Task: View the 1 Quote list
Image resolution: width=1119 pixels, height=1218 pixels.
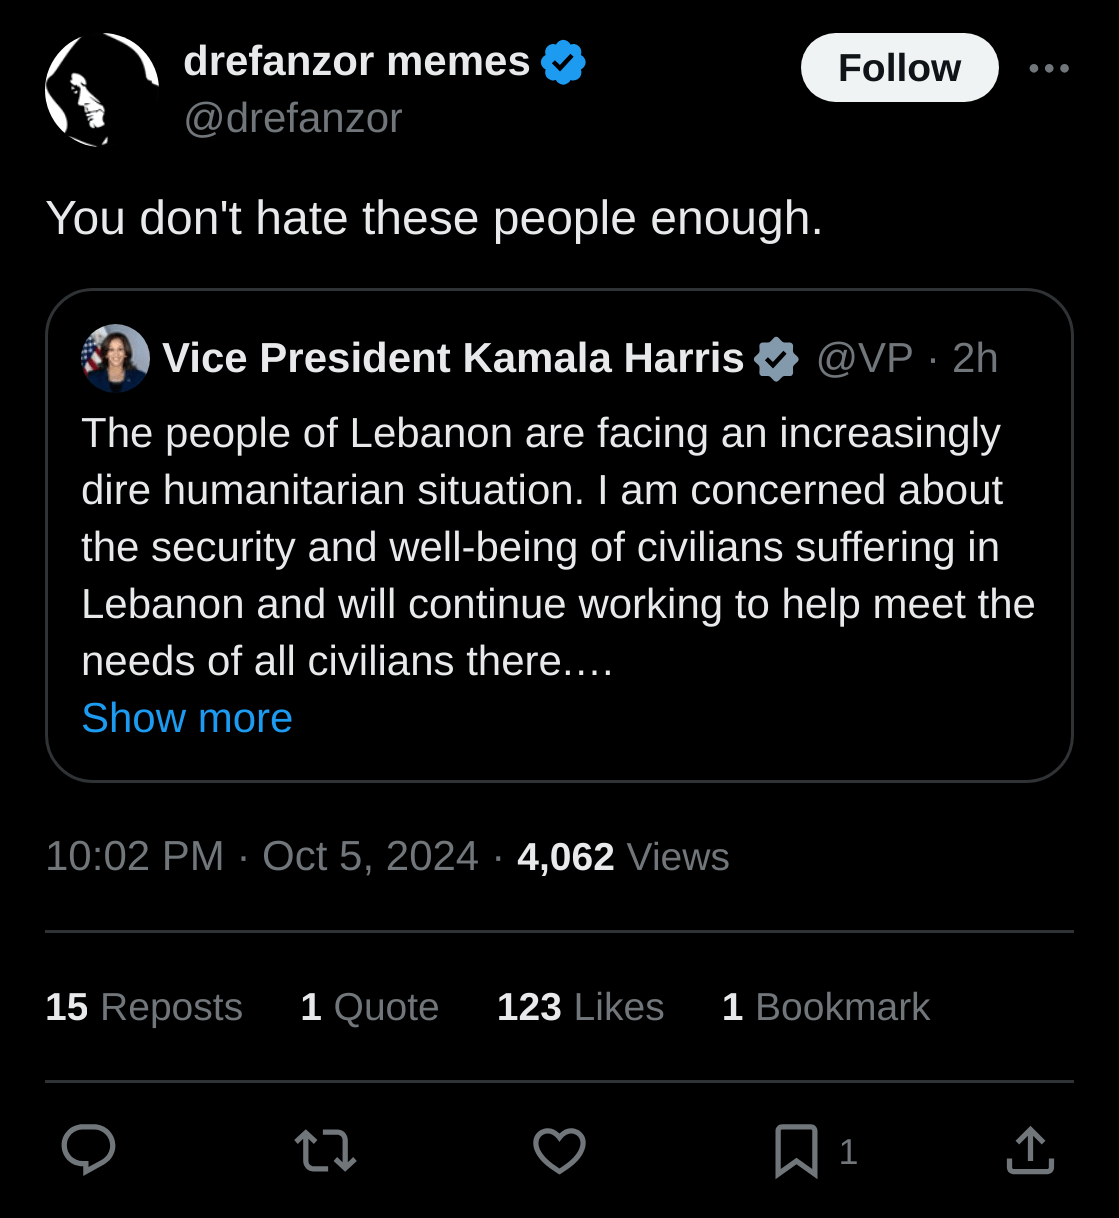Action: [370, 1007]
